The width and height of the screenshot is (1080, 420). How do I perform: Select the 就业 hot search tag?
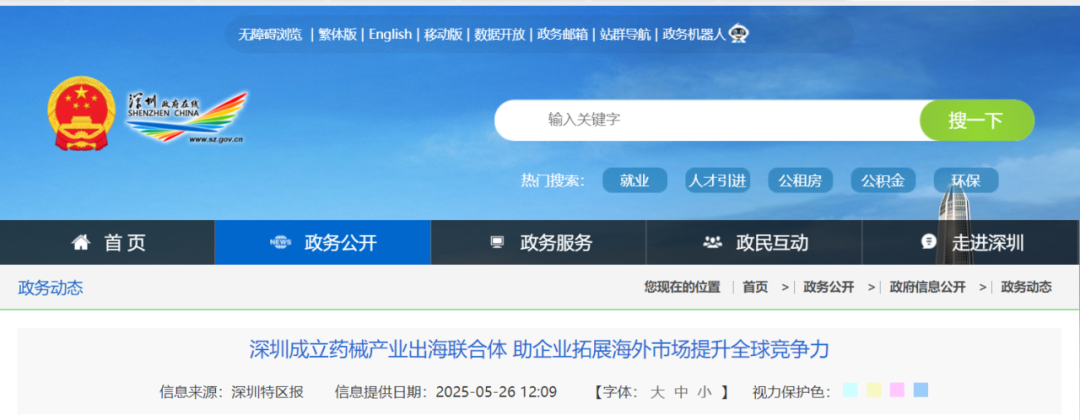(x=634, y=181)
